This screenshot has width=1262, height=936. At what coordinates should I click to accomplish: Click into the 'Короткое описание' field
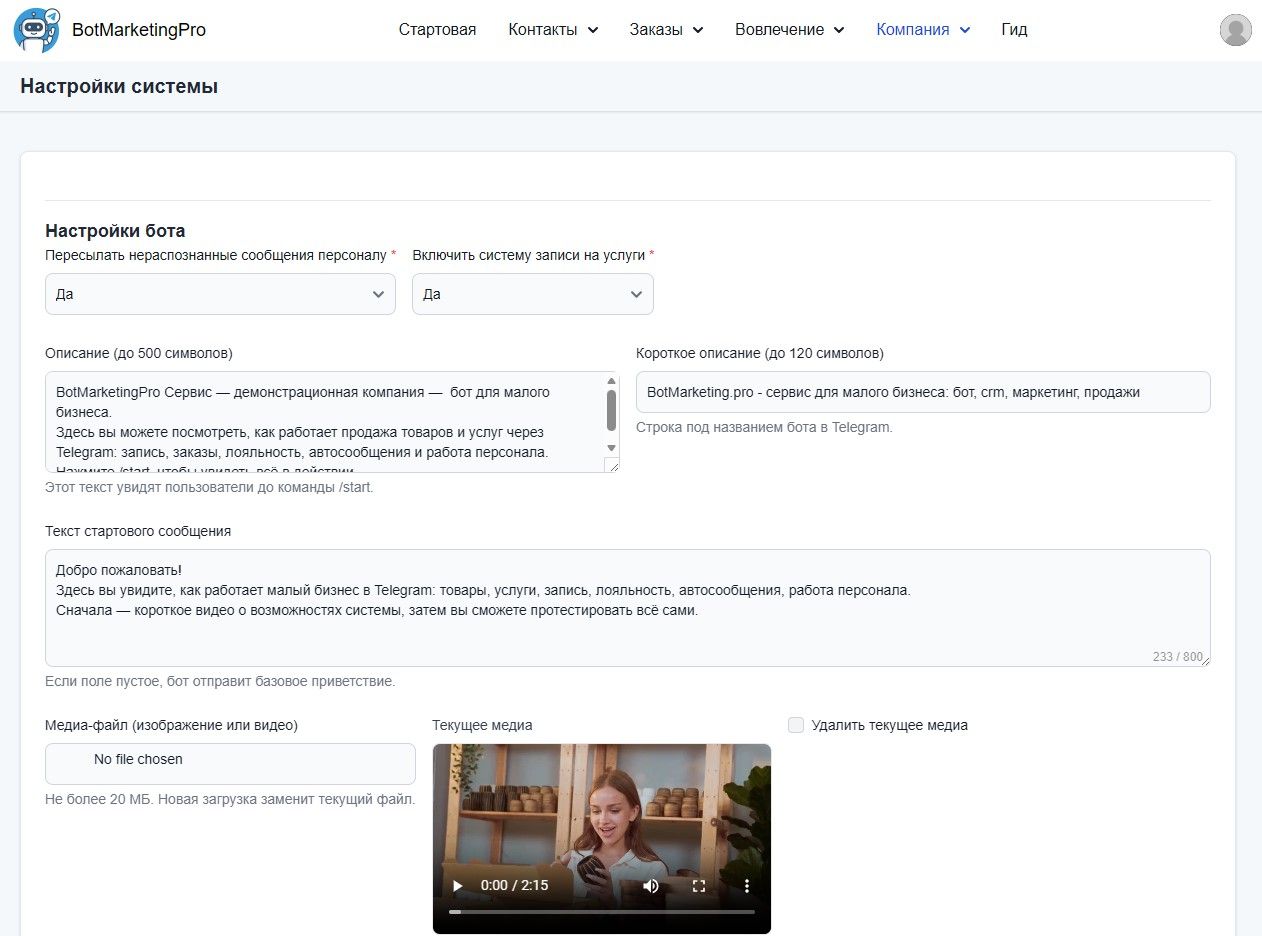tap(922, 392)
